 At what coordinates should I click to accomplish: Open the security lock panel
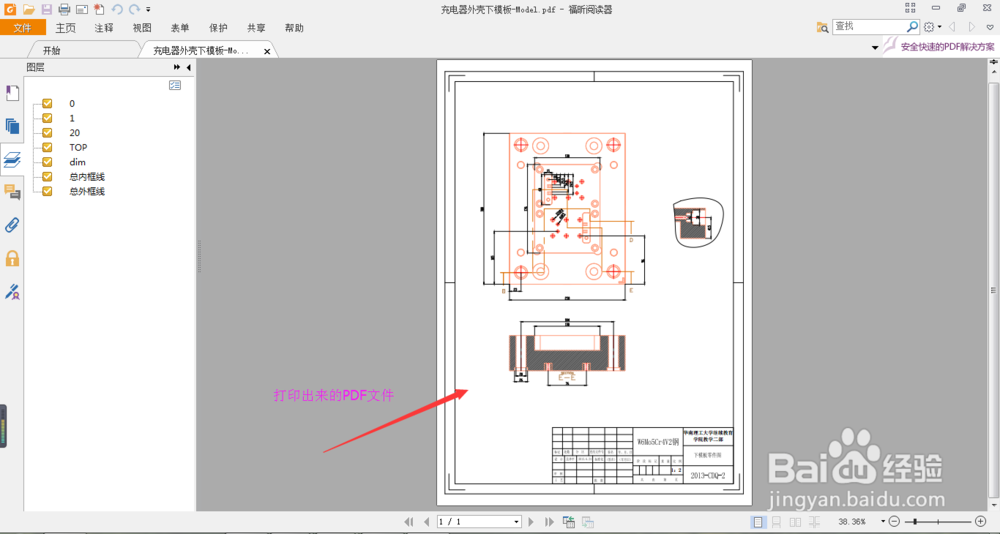(12, 258)
